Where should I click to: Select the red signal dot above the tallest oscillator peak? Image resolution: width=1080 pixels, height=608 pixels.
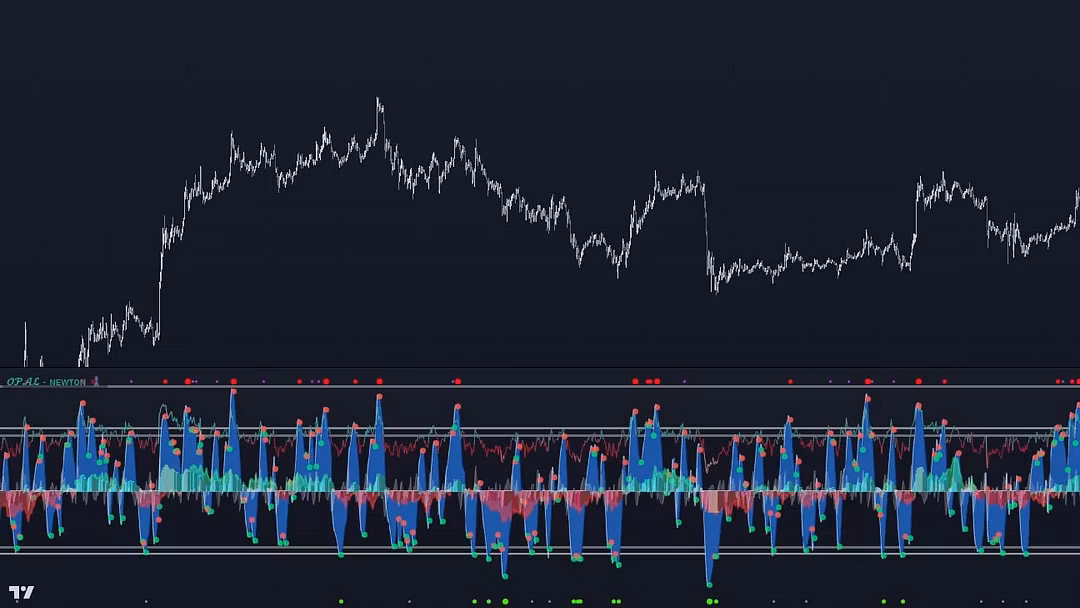pos(233,381)
